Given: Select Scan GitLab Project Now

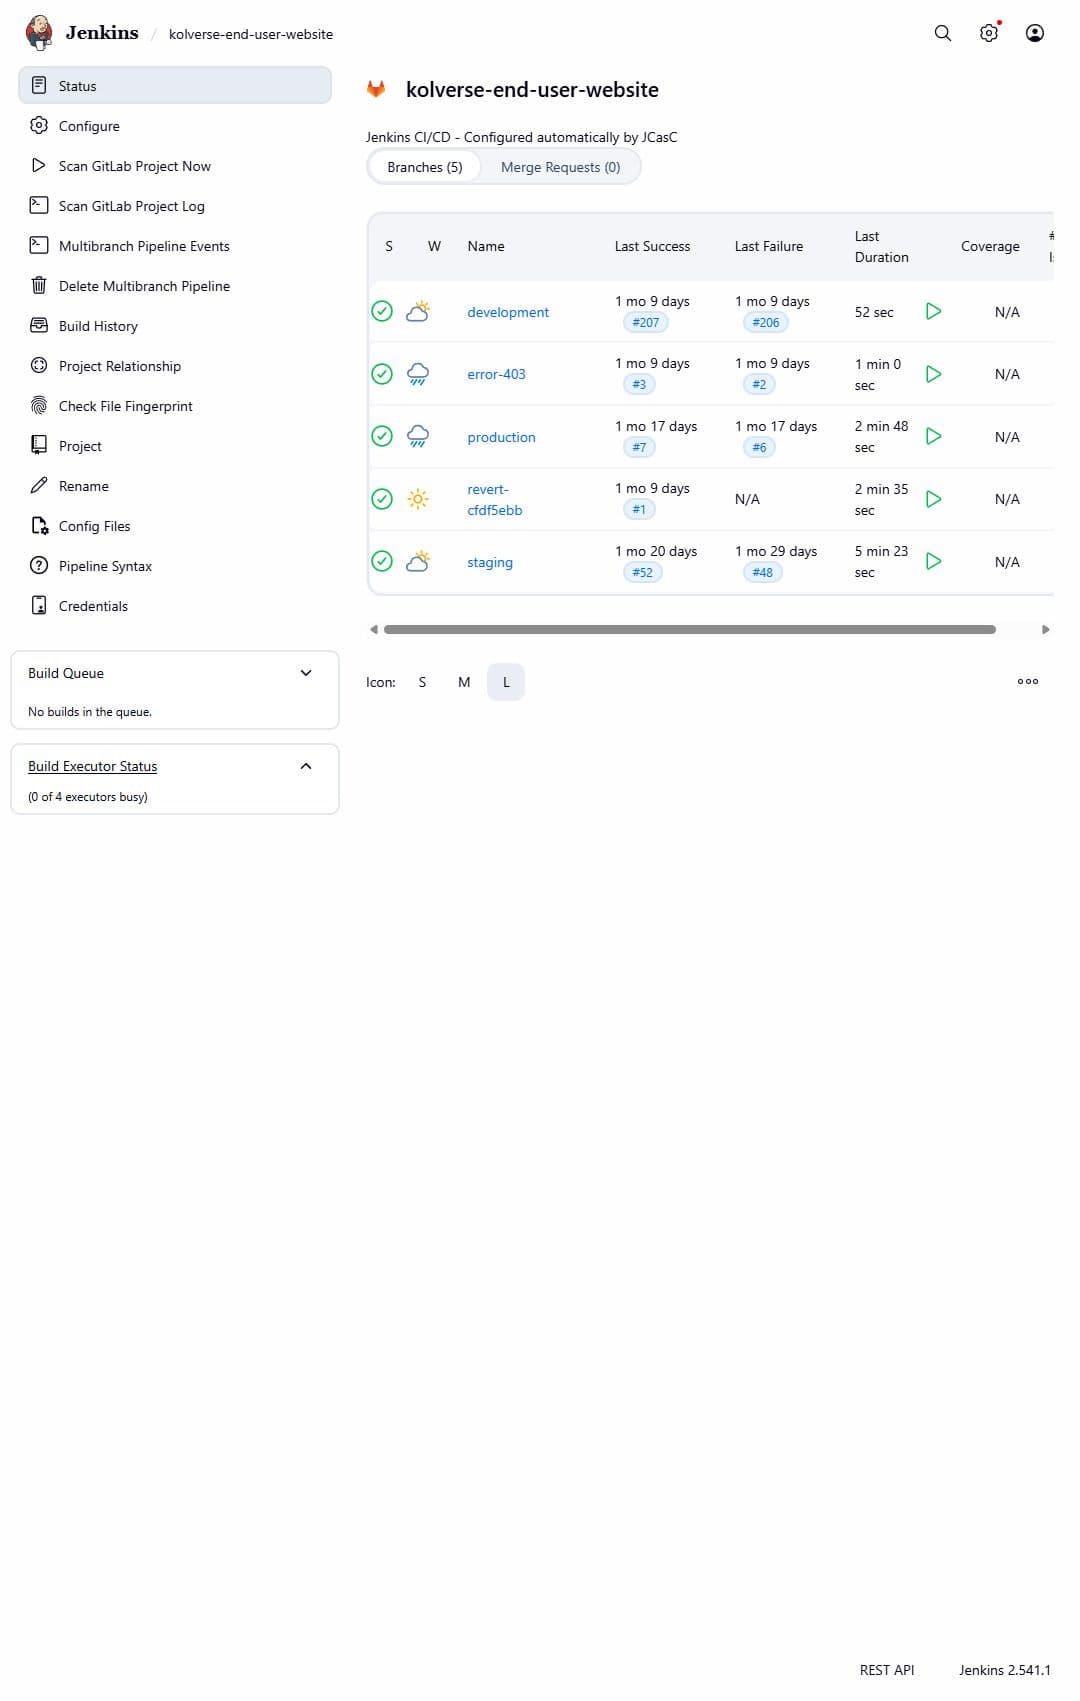Looking at the screenshot, I should point(175,166).
